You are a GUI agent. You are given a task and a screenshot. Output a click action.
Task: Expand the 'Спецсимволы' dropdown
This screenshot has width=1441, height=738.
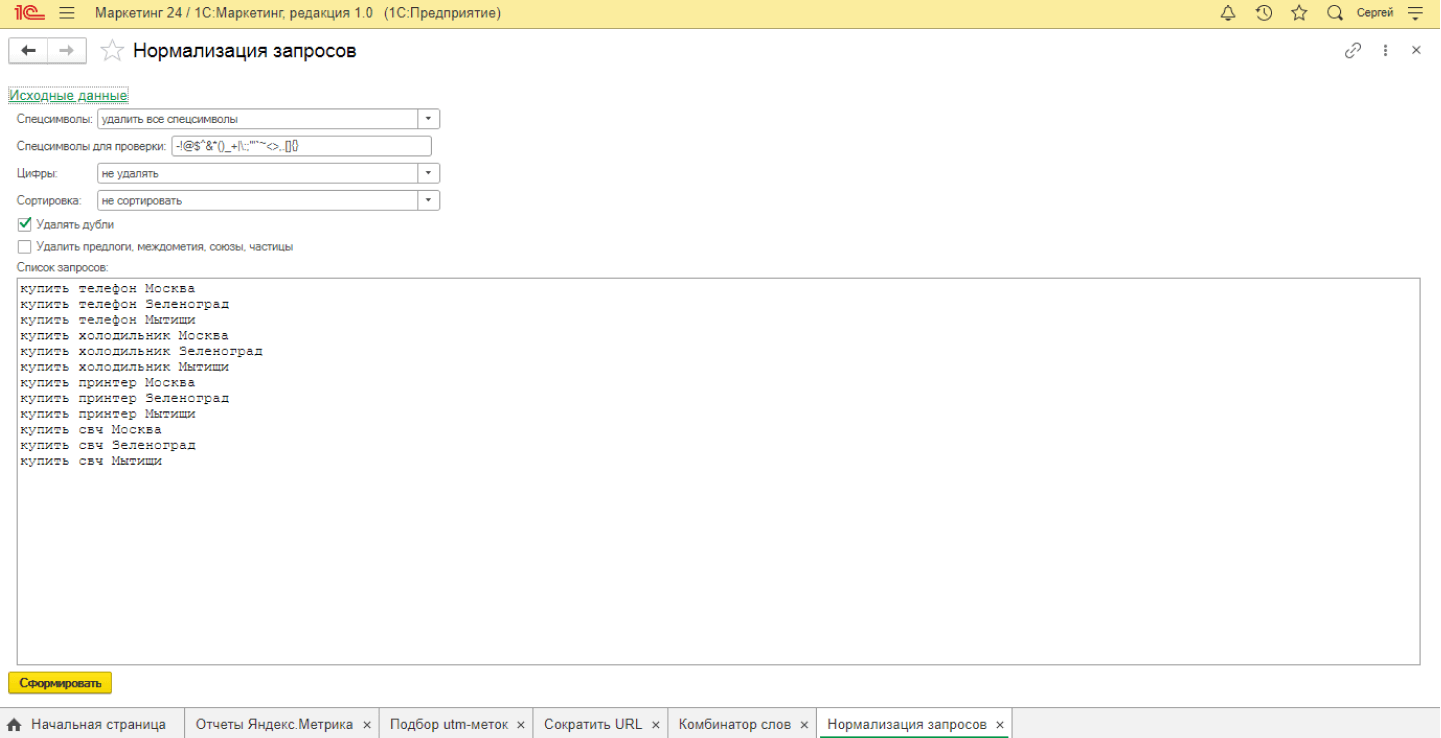click(x=428, y=119)
